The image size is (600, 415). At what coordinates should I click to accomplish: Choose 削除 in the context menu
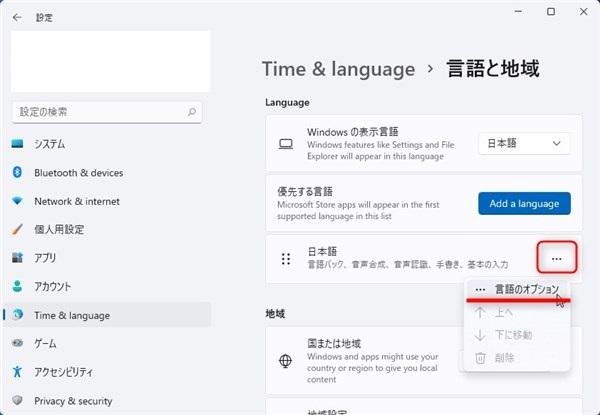point(517,358)
